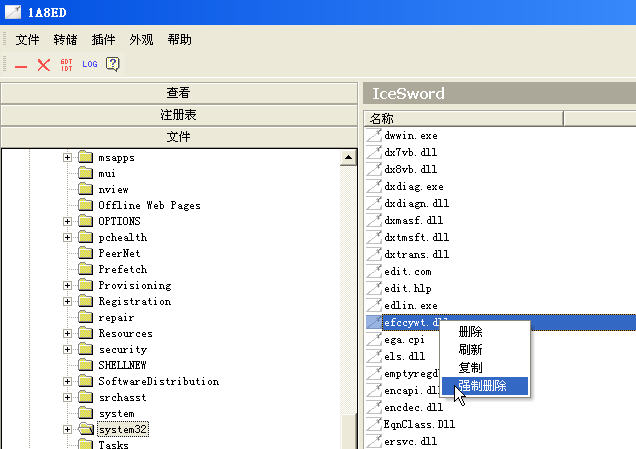The width and height of the screenshot is (636, 449).
Task: Select the file edlin.exe
Action: (x=410, y=305)
